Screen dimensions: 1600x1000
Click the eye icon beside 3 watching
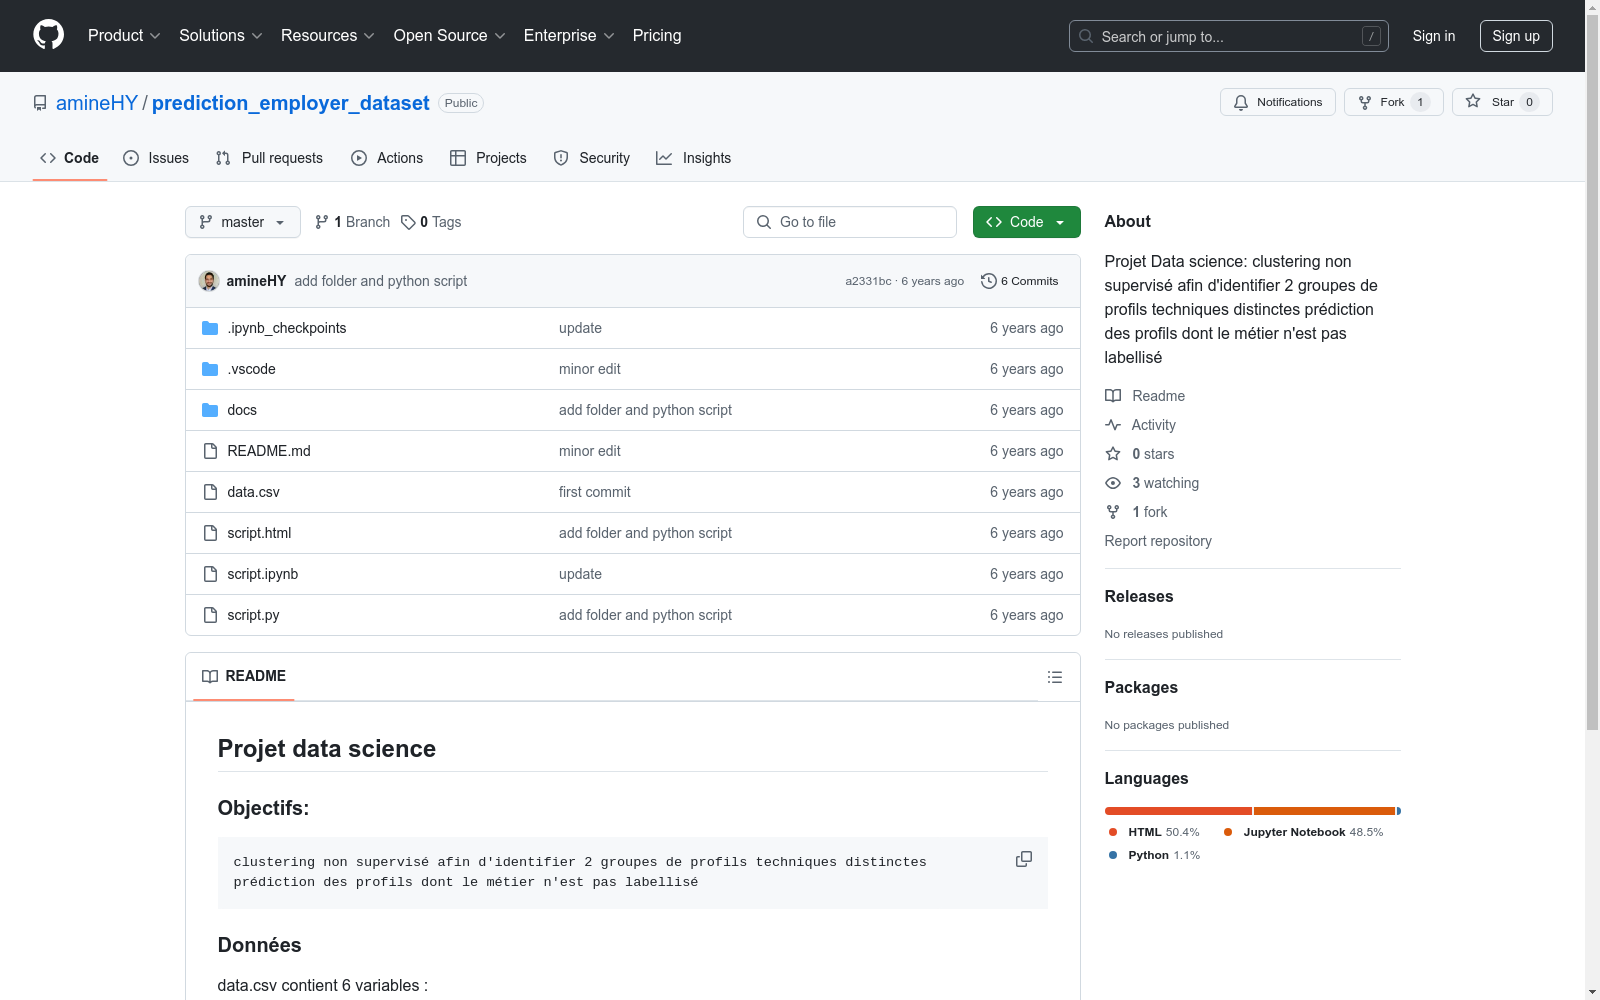pyautogui.click(x=1113, y=483)
